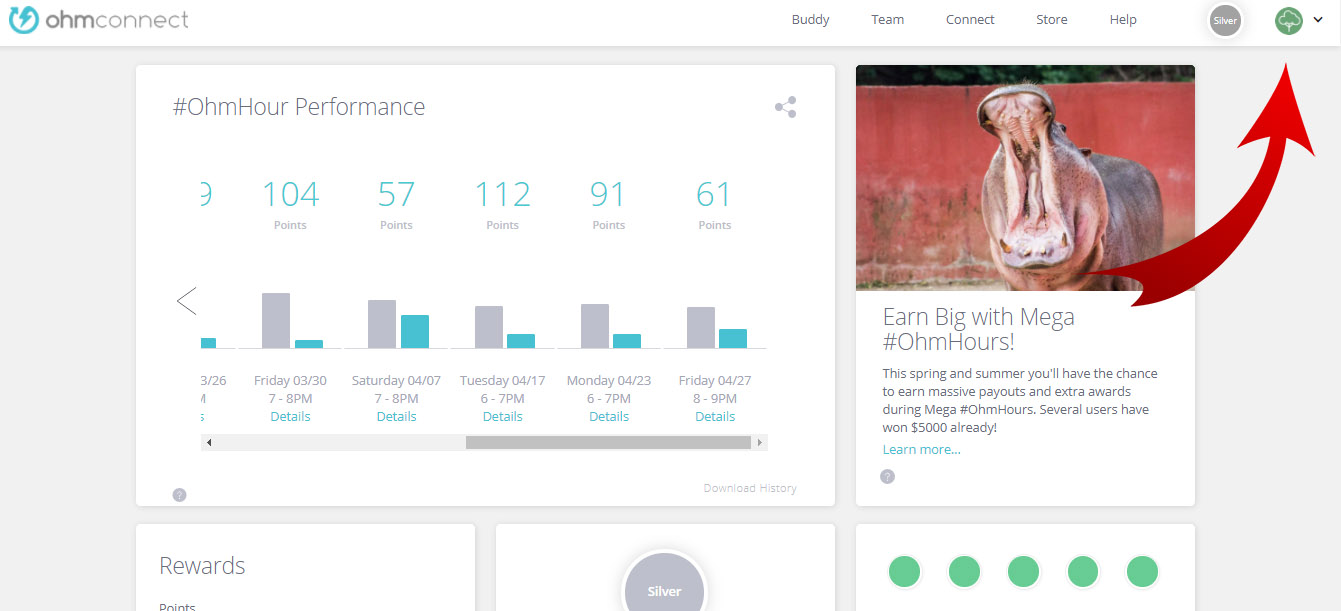Visit the Store page
The image size is (1341, 611).
(1051, 20)
